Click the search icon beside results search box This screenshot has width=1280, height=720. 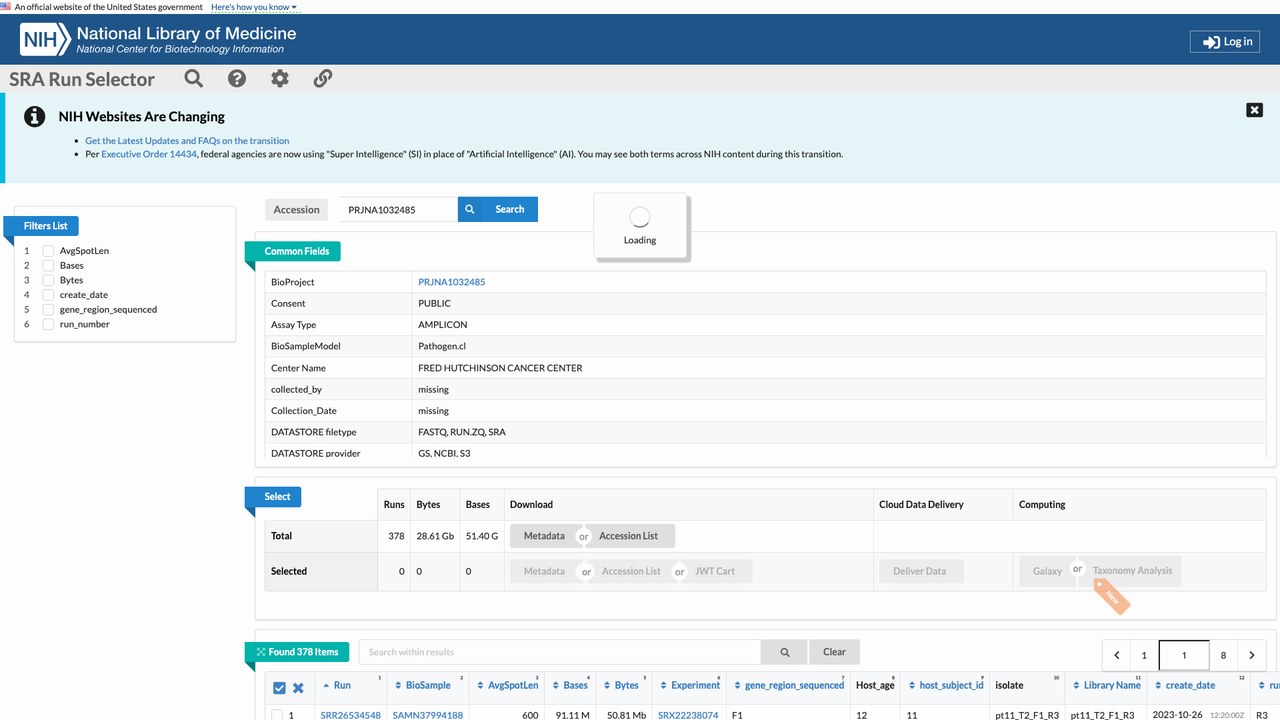tap(783, 652)
